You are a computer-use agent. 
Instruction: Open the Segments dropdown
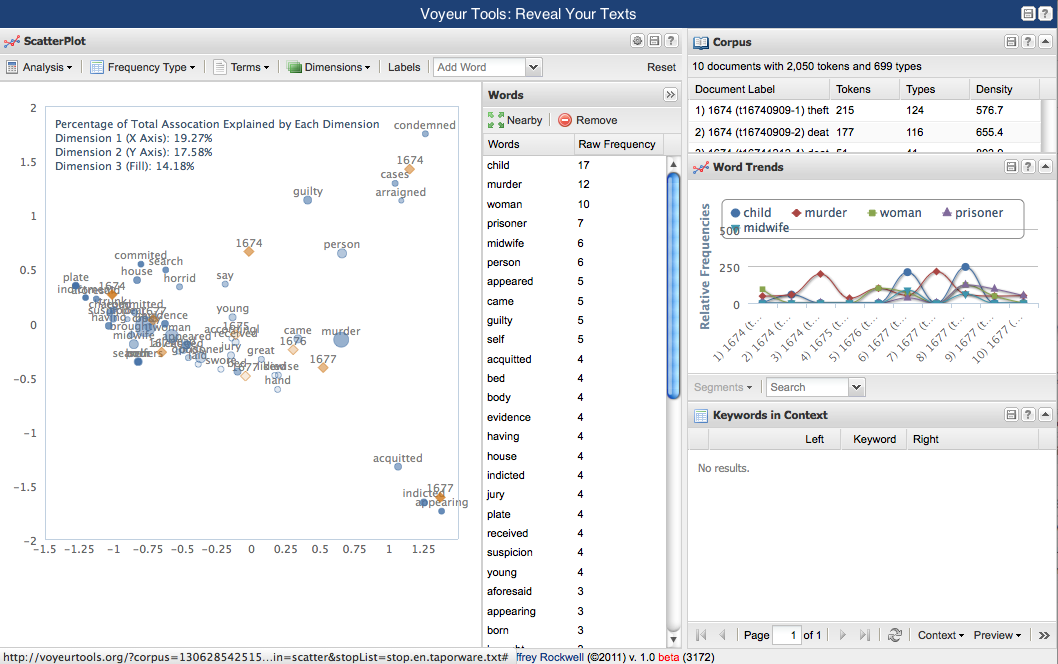click(x=723, y=387)
